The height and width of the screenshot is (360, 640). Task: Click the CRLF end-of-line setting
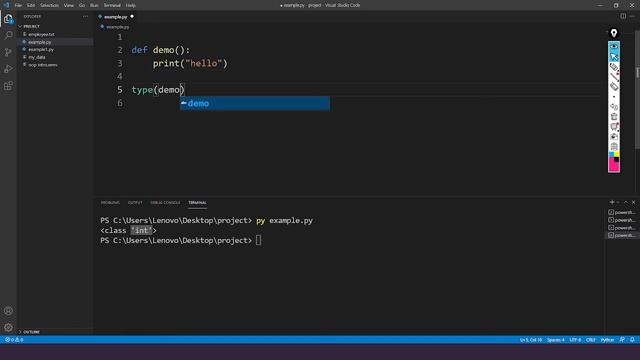[591, 340]
